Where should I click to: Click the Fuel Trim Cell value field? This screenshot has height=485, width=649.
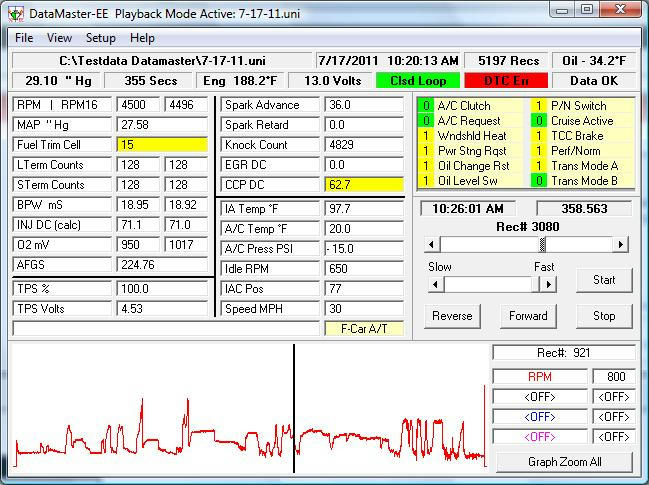(161, 144)
